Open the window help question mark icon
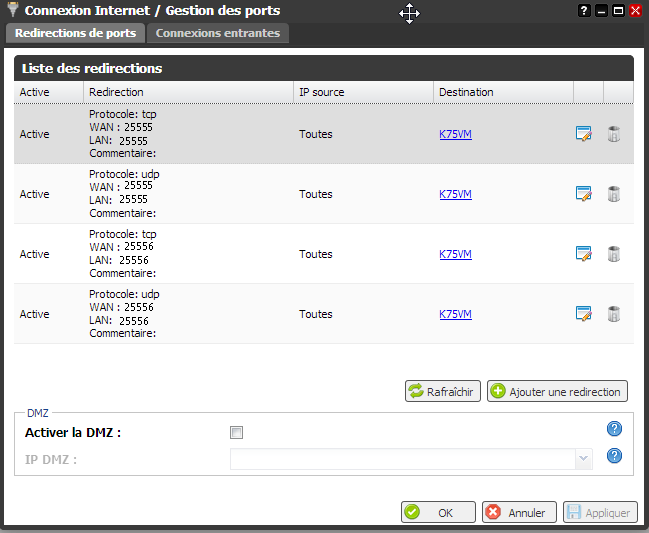The height and width of the screenshot is (533, 649). pos(584,11)
